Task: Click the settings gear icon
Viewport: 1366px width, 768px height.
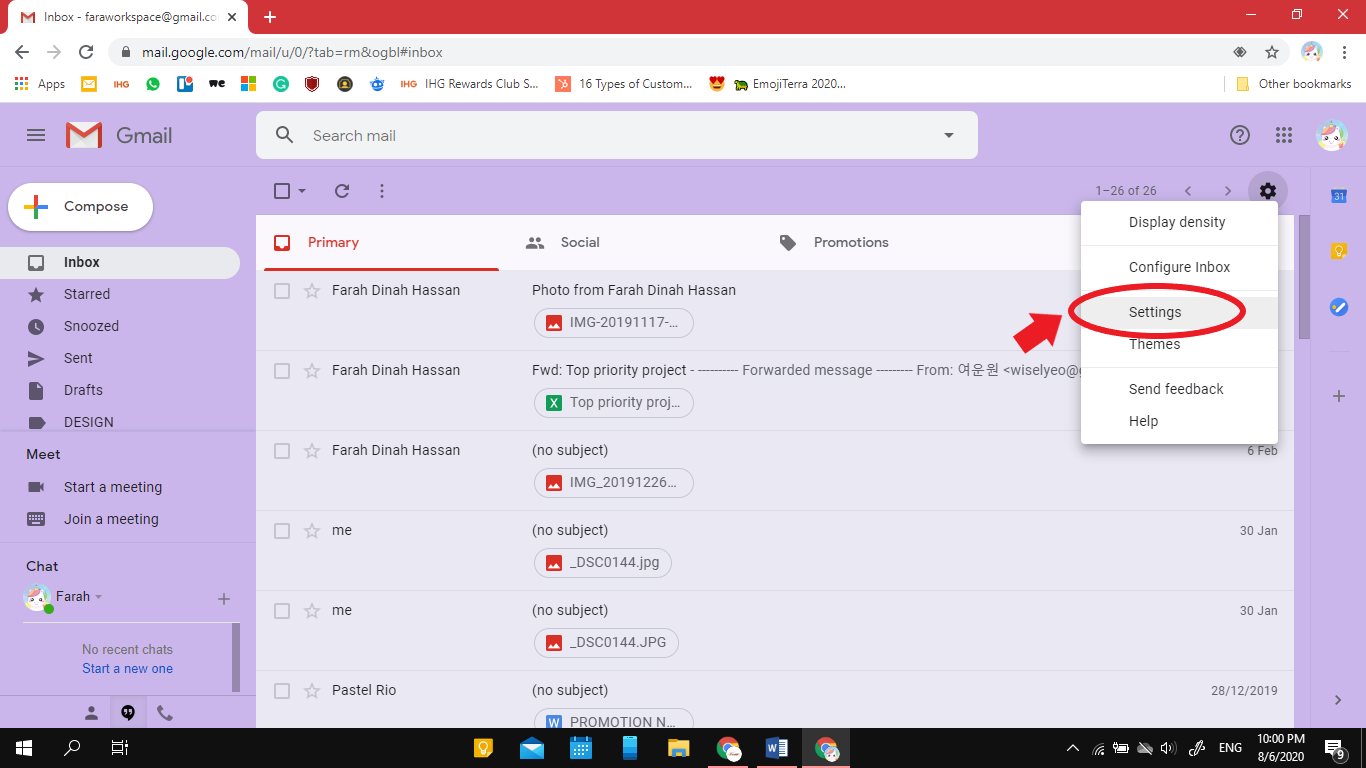Action: (x=1268, y=191)
